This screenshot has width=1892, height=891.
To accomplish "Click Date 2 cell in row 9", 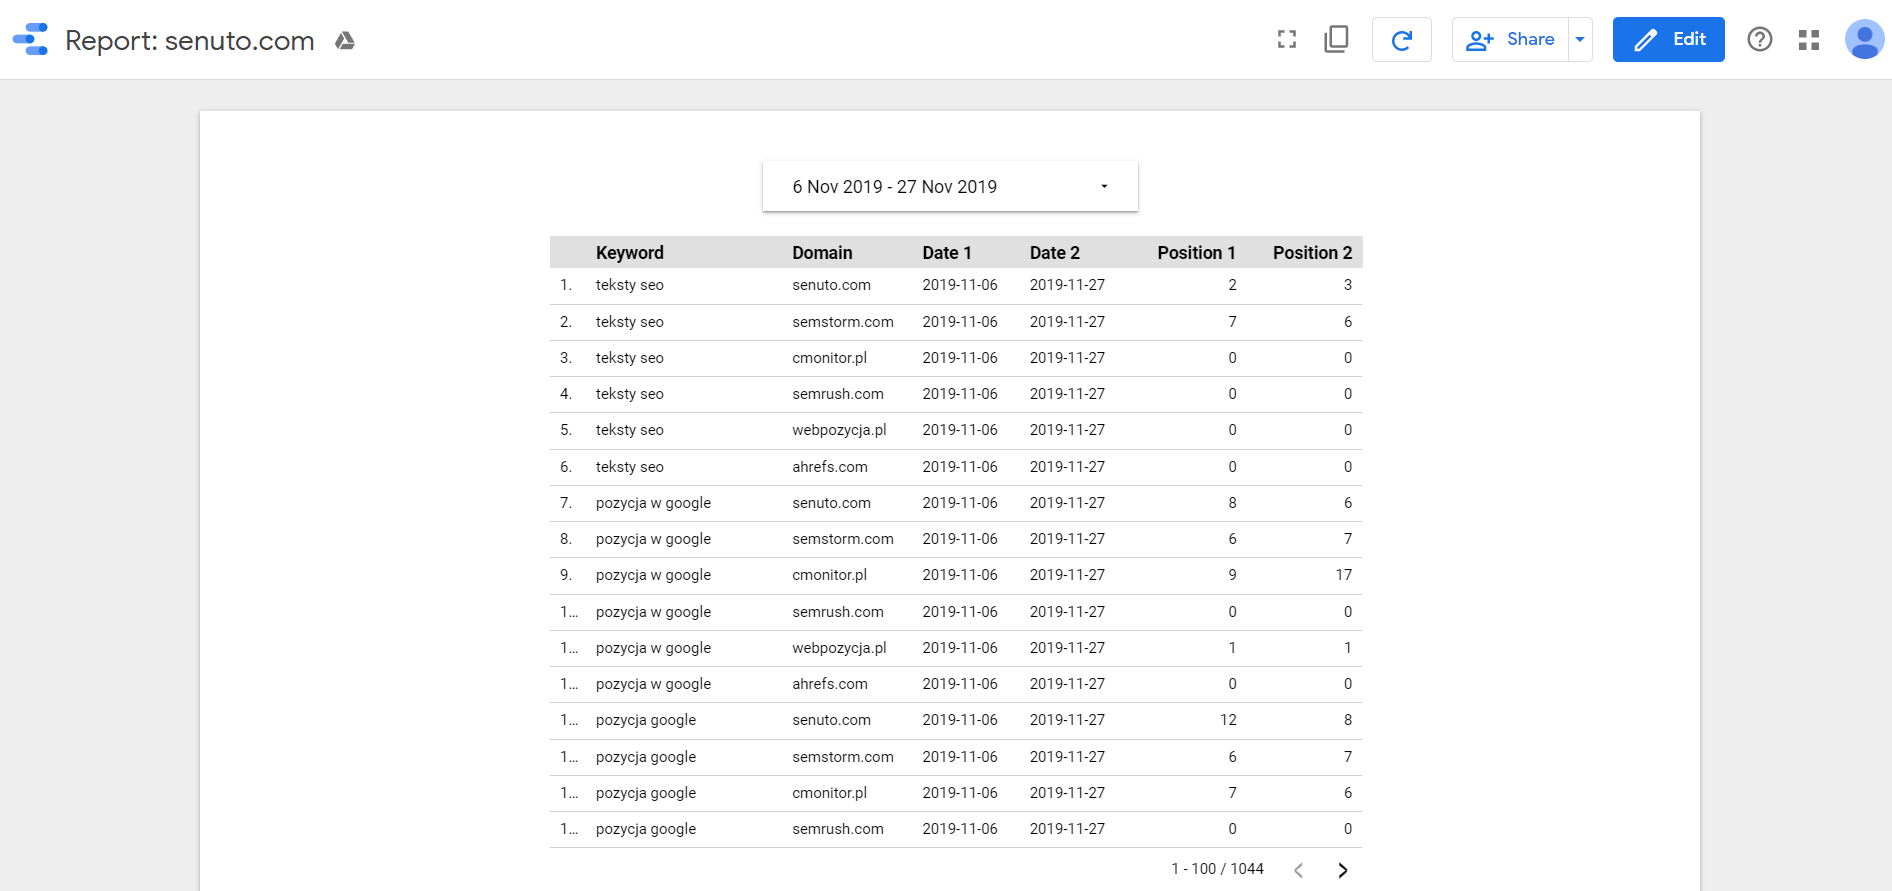I will [x=1067, y=575].
